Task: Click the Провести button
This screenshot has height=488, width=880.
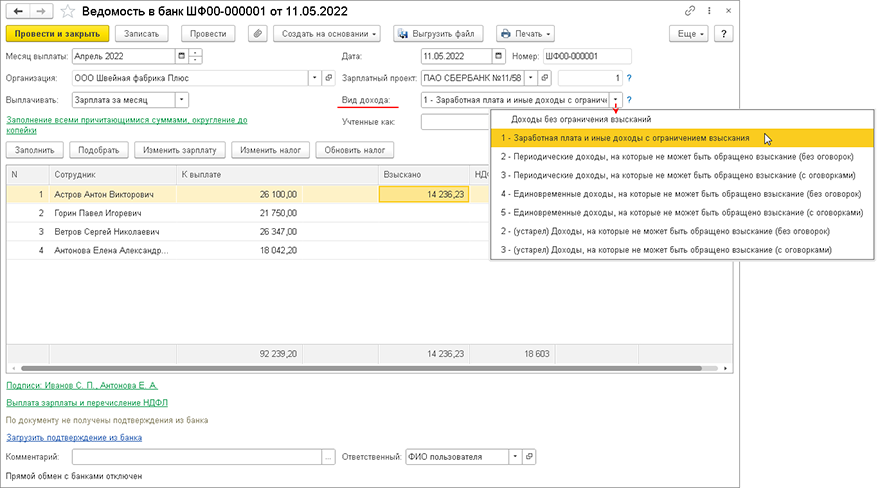Action: click(208, 34)
